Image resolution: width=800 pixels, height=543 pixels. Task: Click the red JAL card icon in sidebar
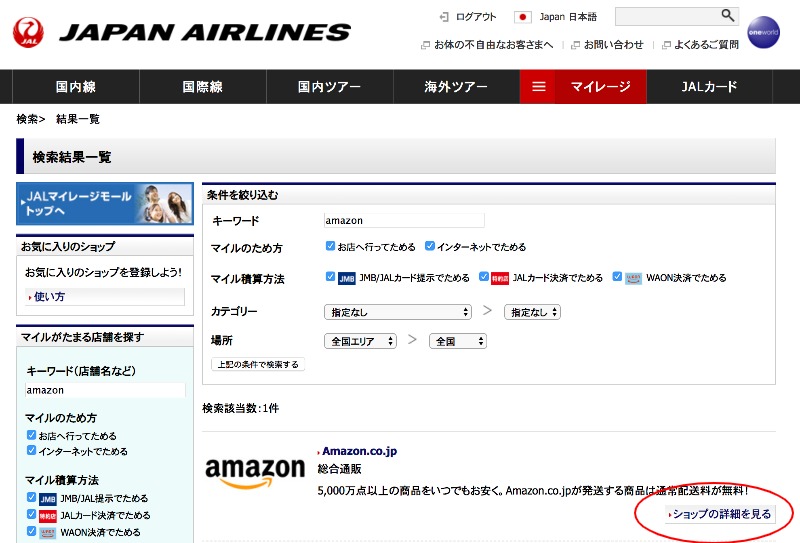point(47,516)
